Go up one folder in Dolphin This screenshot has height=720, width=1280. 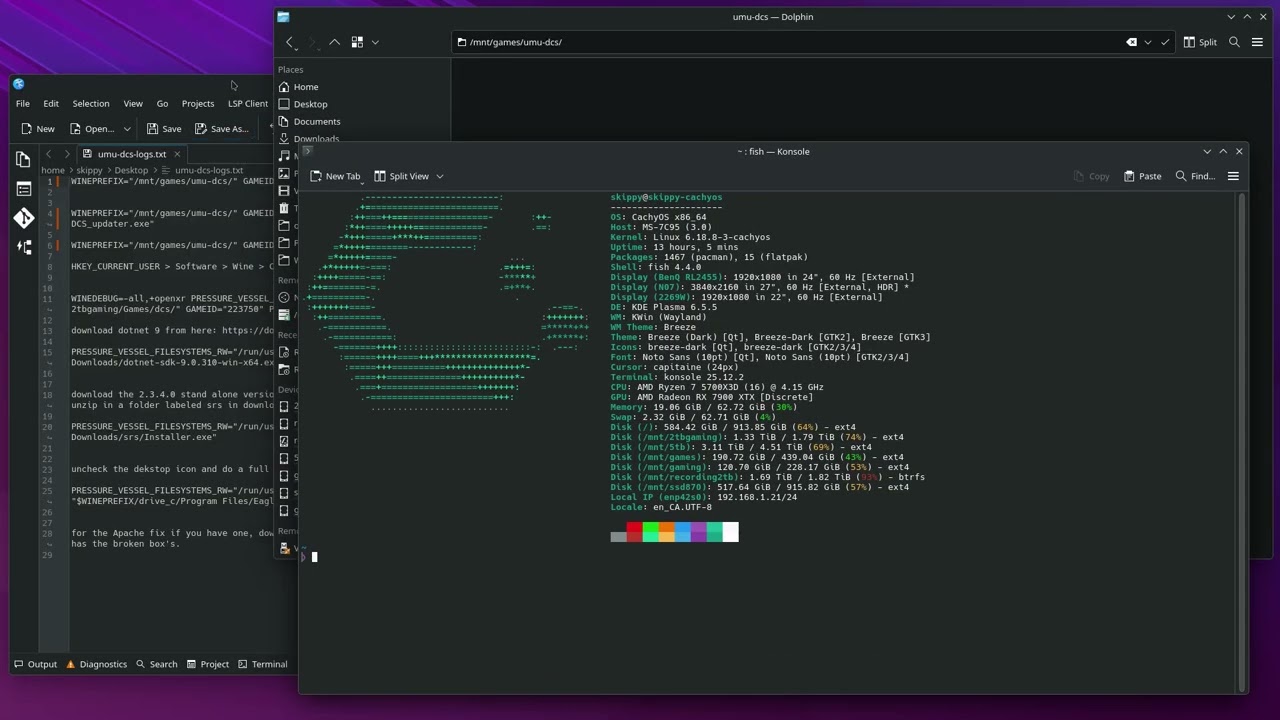[x=334, y=42]
